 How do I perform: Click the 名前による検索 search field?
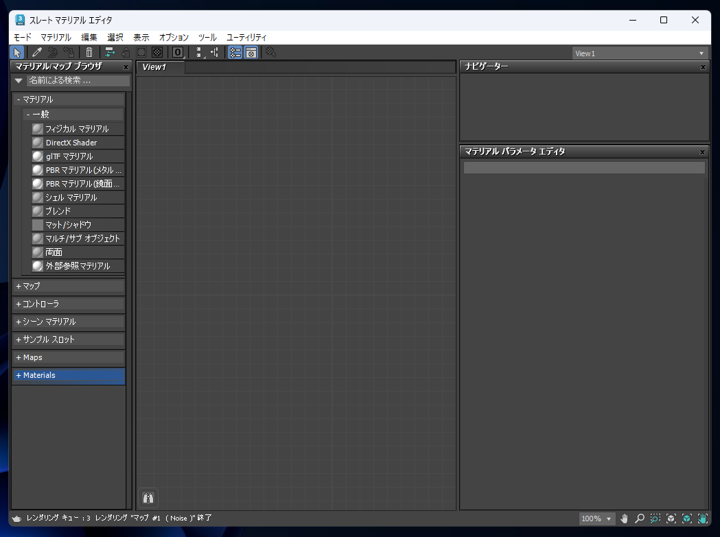pyautogui.click(x=78, y=80)
